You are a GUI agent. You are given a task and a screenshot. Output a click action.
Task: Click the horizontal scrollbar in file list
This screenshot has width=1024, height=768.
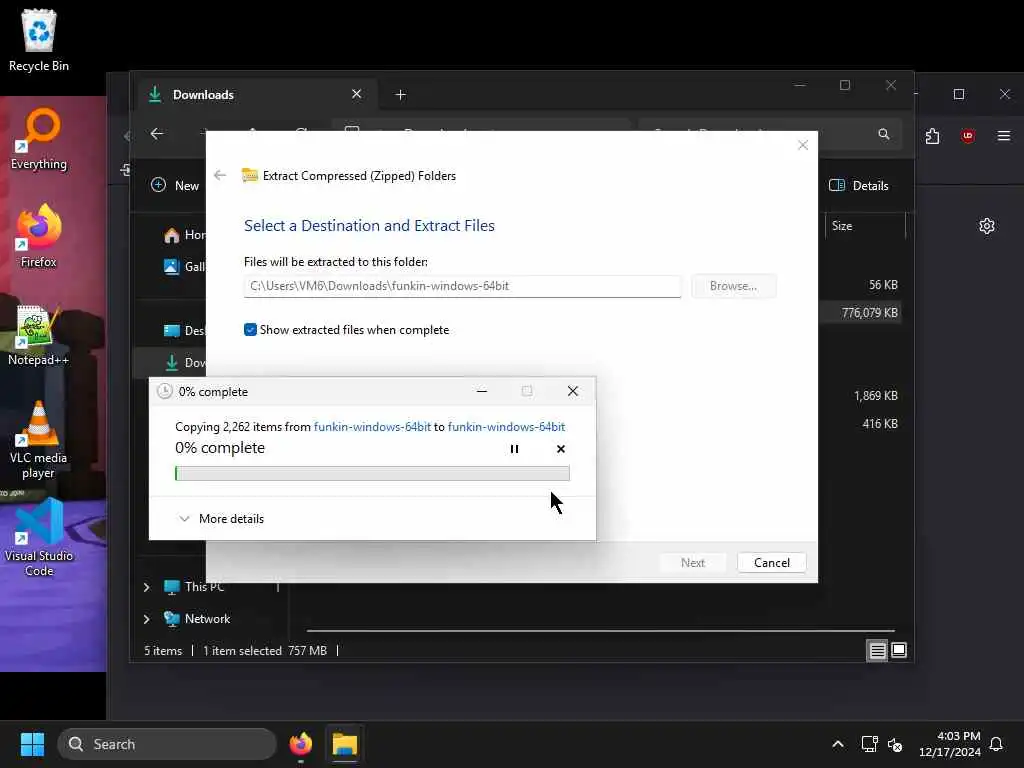600,631
